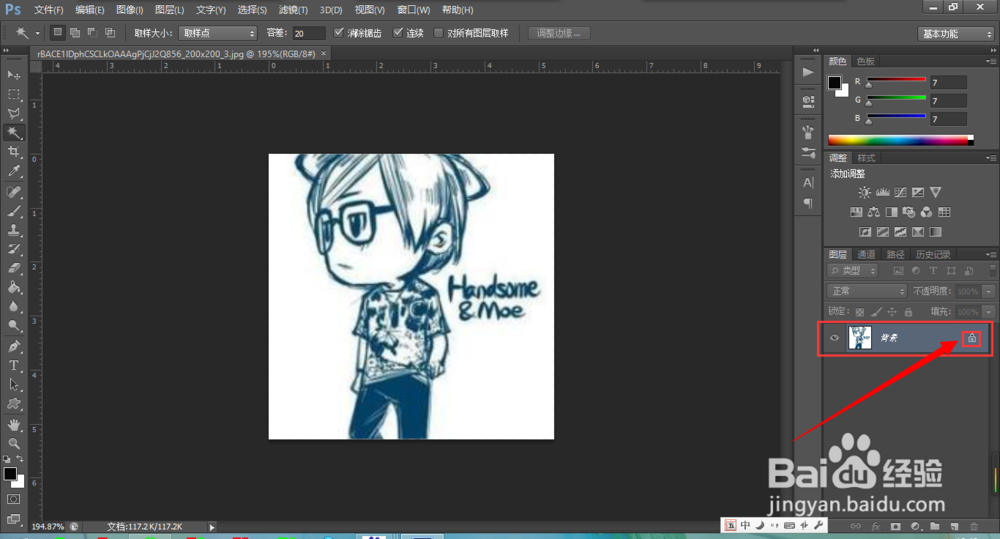The image size is (1000, 539).
Task: Open the 文件(F) menu
Action: [48, 10]
